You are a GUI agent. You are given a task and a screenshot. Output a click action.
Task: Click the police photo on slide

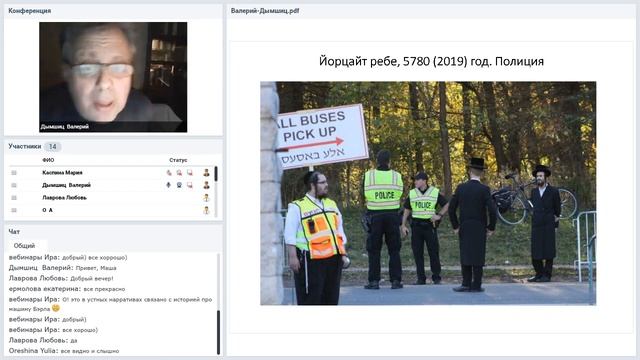pos(428,193)
